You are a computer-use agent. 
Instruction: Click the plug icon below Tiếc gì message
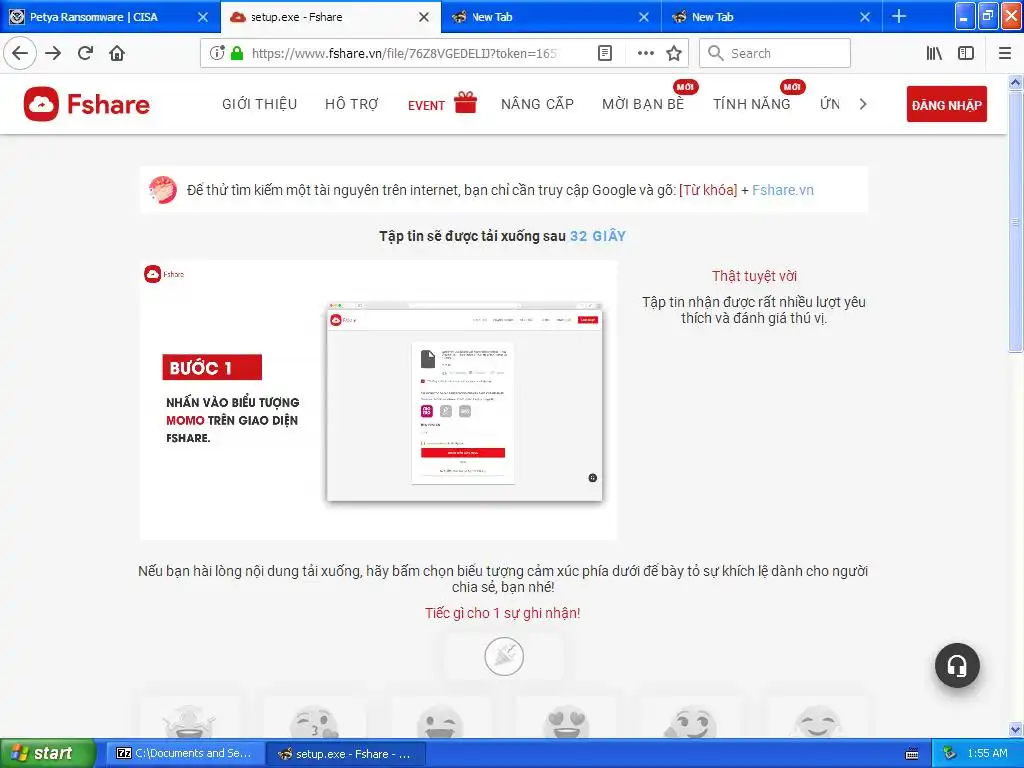tap(504, 656)
